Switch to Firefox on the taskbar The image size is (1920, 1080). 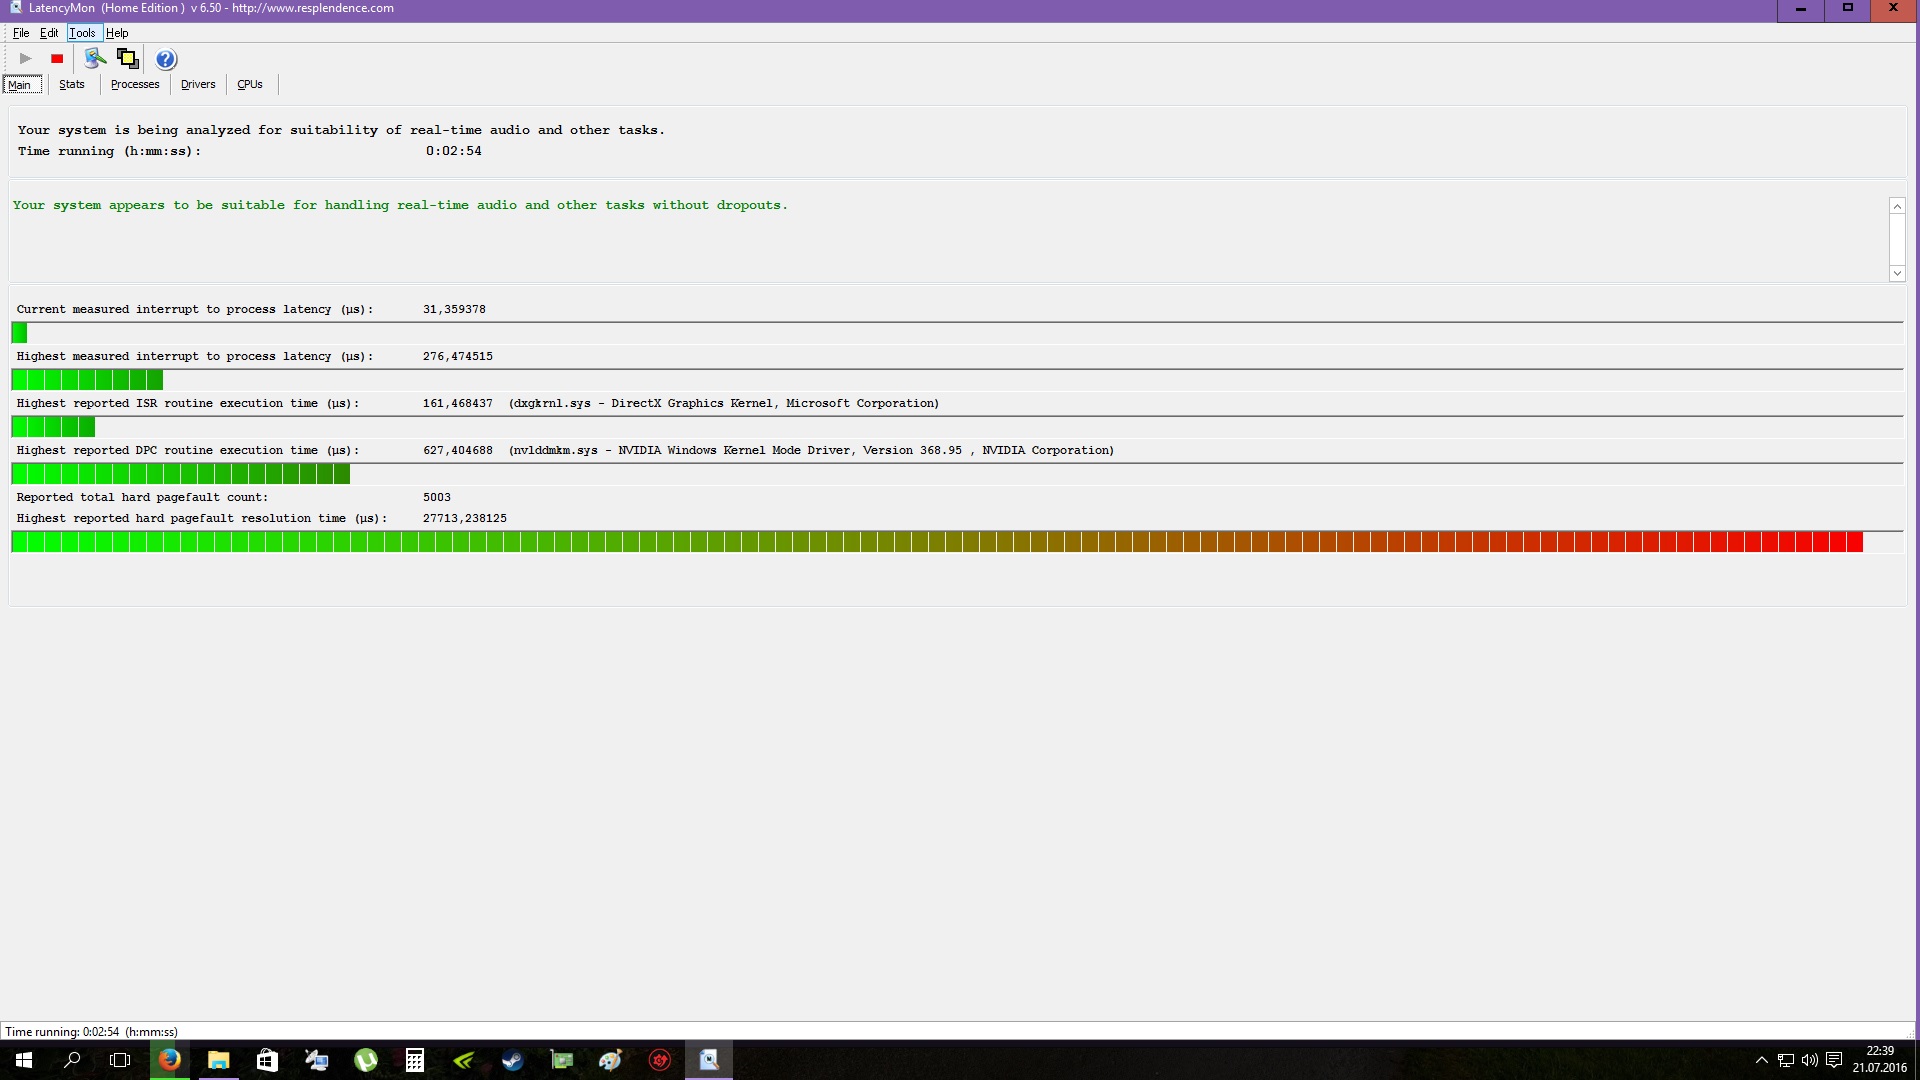coord(170,1060)
